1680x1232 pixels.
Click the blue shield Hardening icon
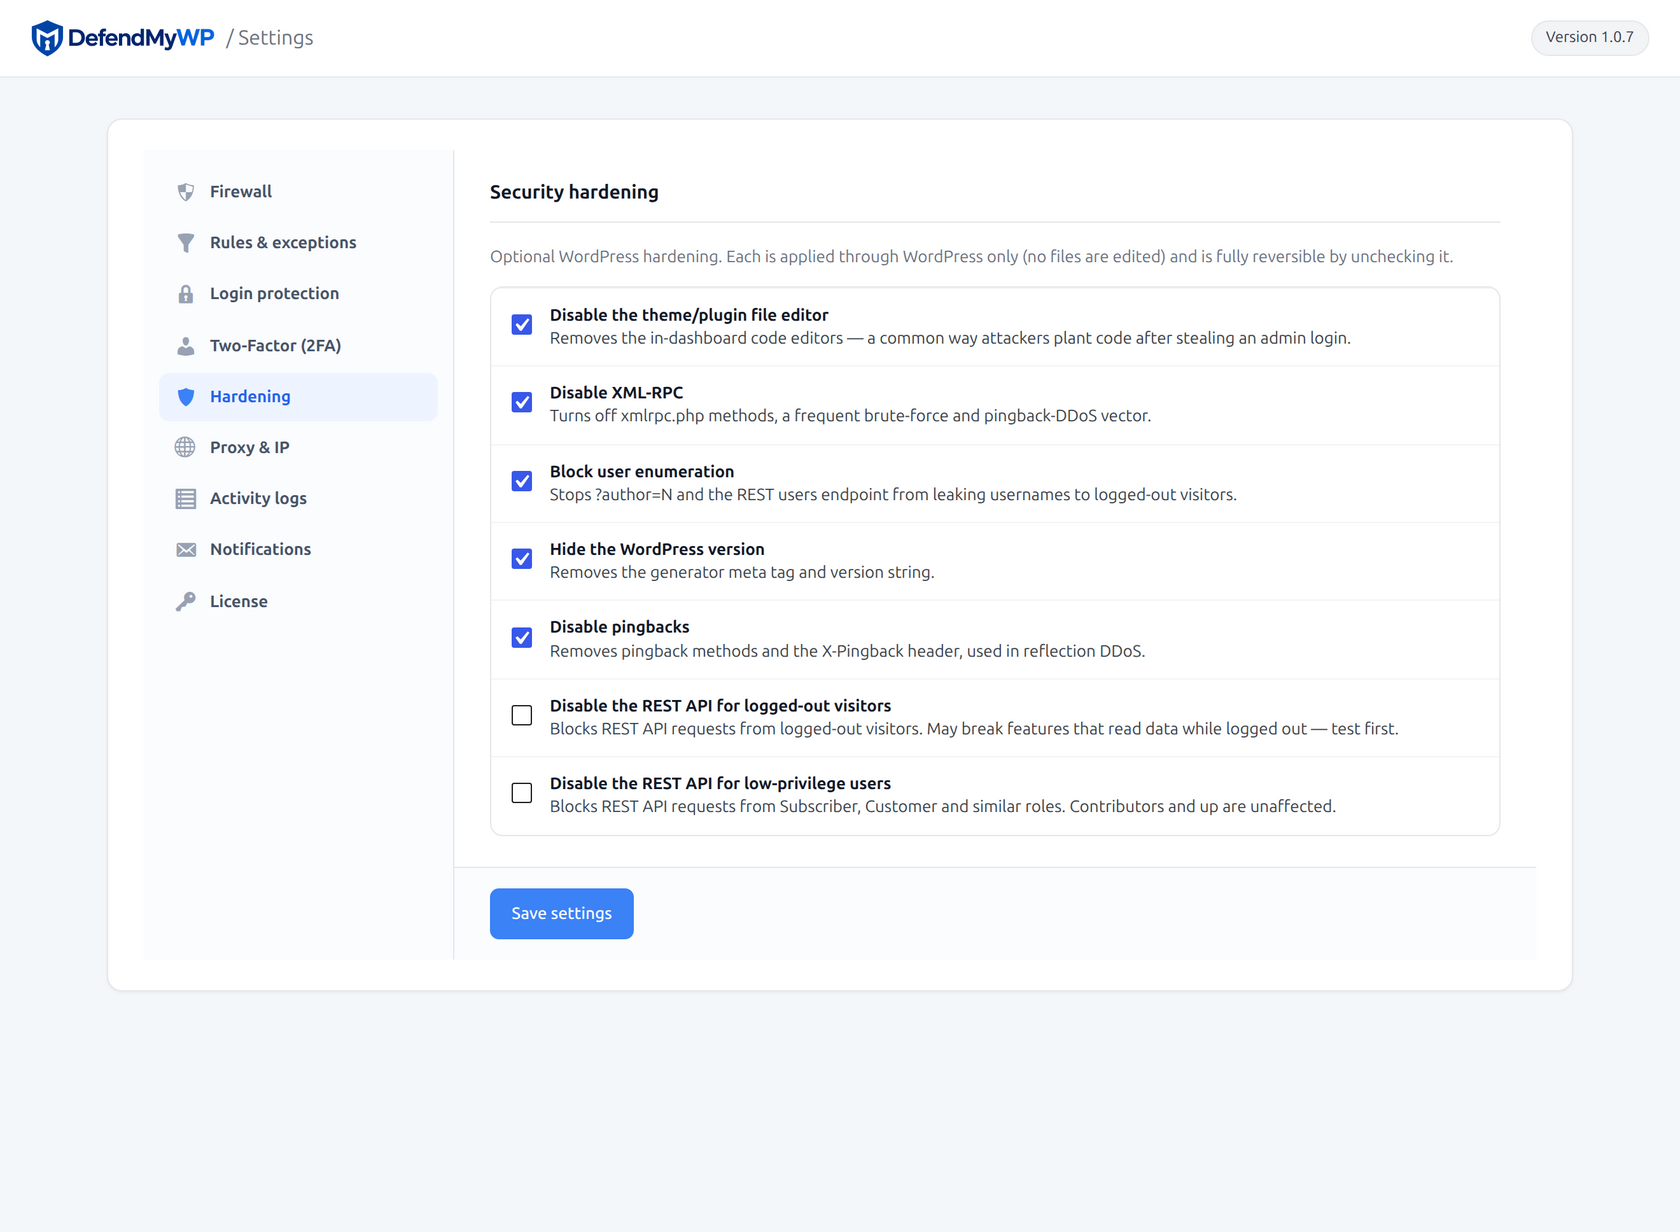point(186,397)
